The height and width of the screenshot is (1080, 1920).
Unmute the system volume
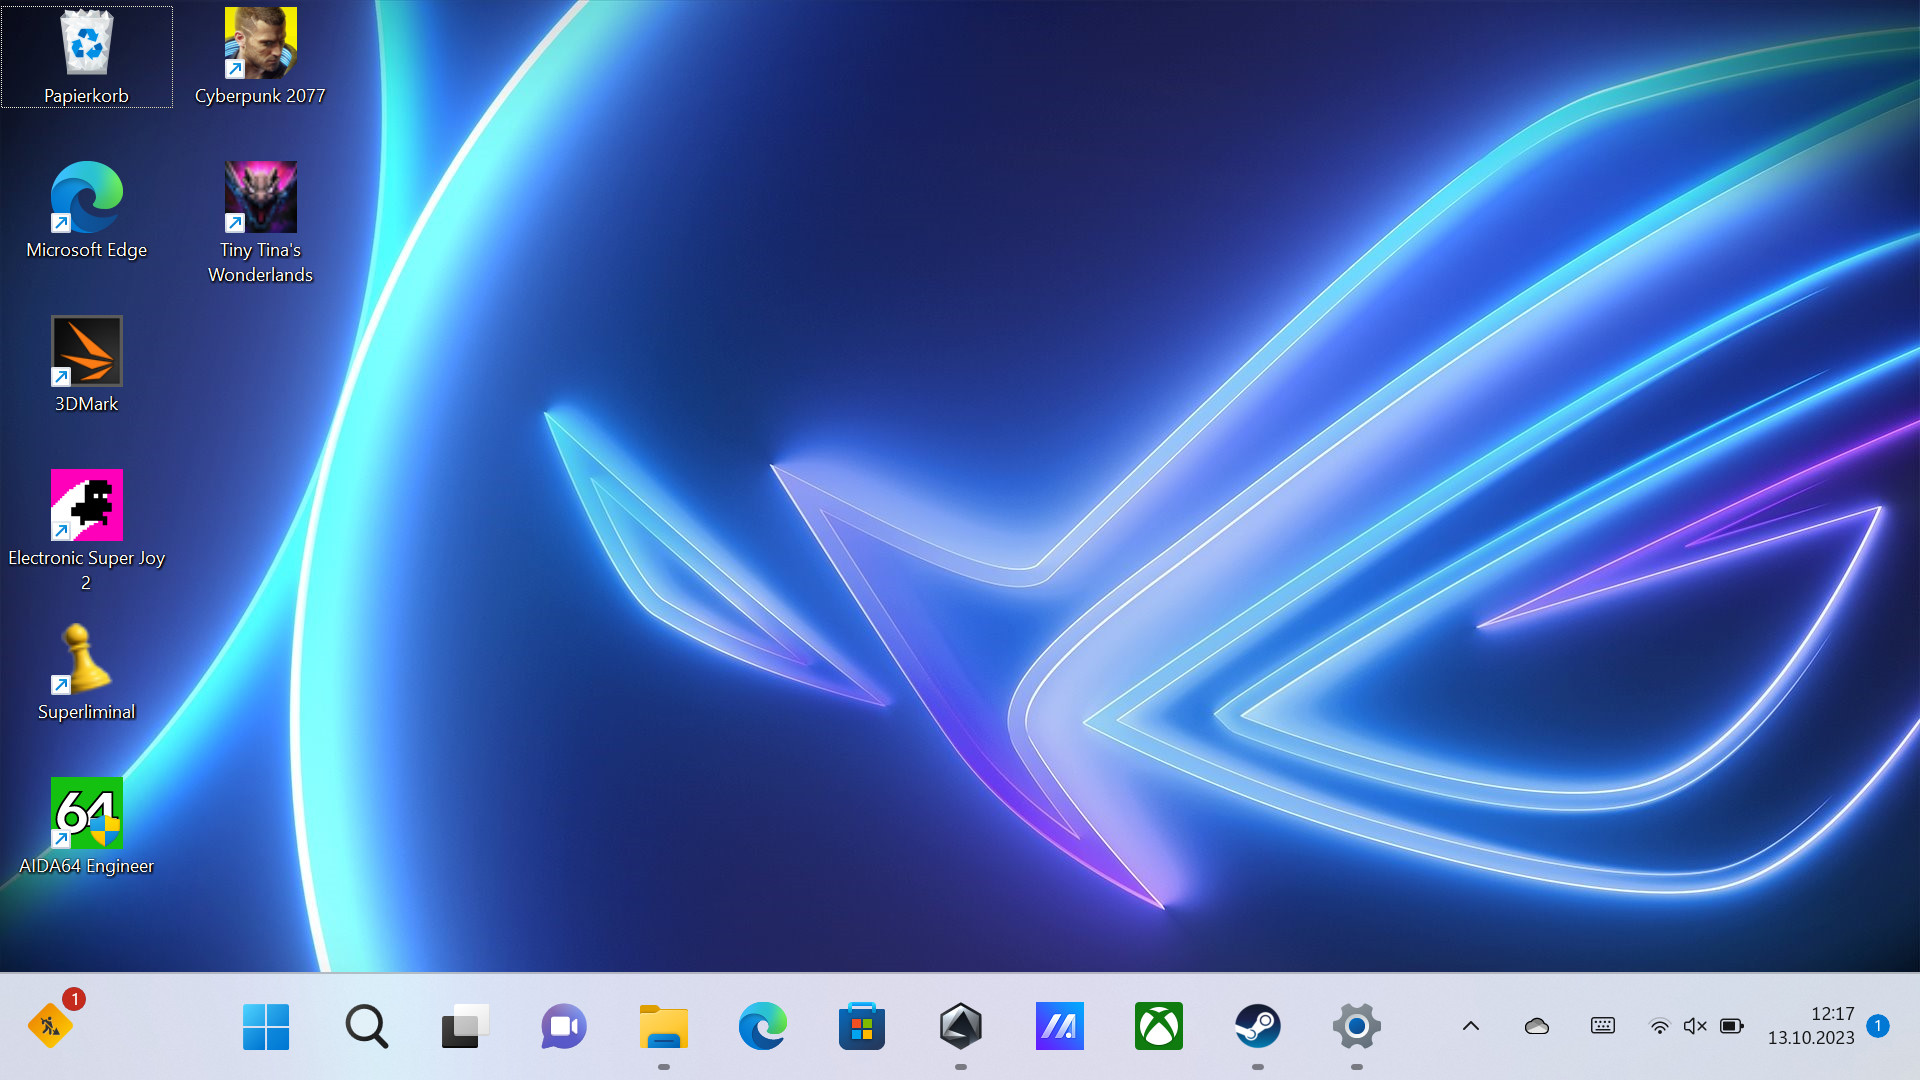(x=1694, y=1026)
